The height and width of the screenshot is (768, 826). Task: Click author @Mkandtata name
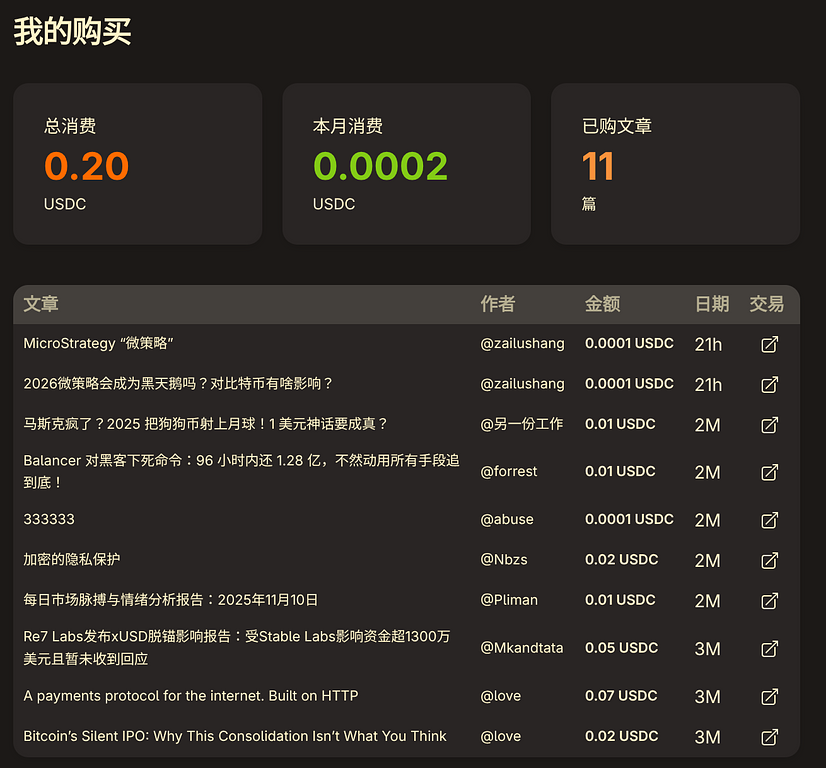pos(521,648)
